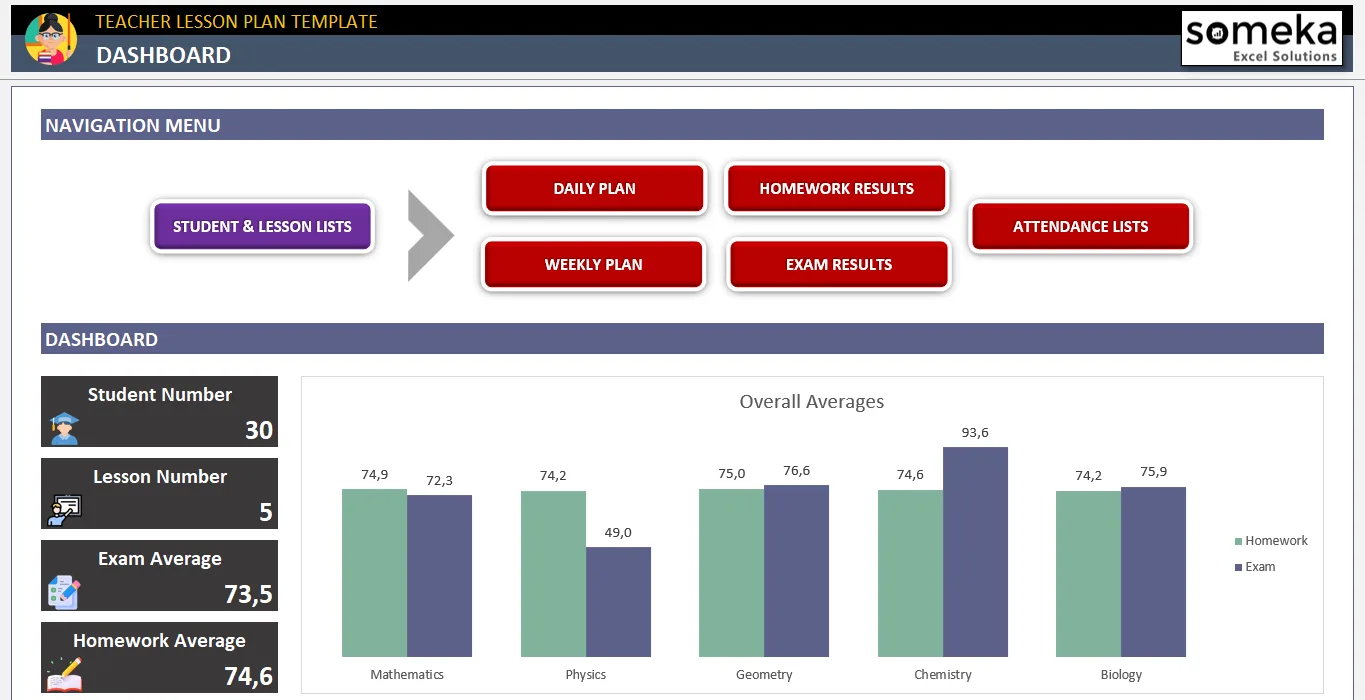Click the purple Exam legend swatch
The height and width of the screenshot is (700, 1365).
[1239, 567]
